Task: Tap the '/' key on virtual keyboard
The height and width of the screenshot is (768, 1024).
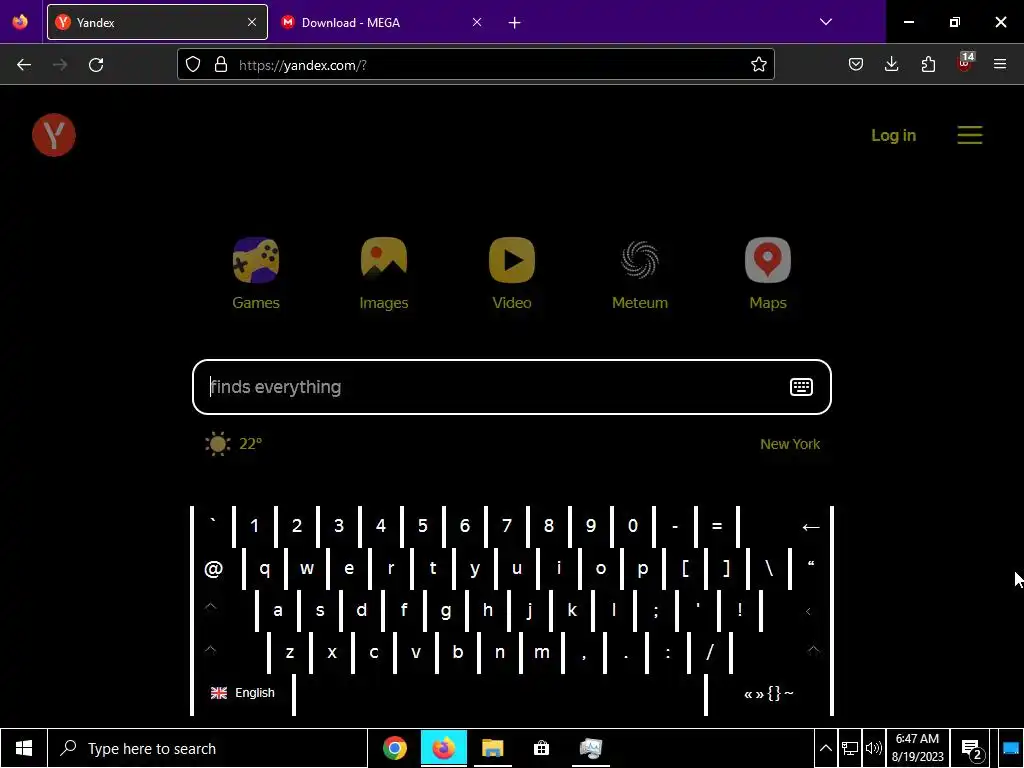Action: [710, 652]
